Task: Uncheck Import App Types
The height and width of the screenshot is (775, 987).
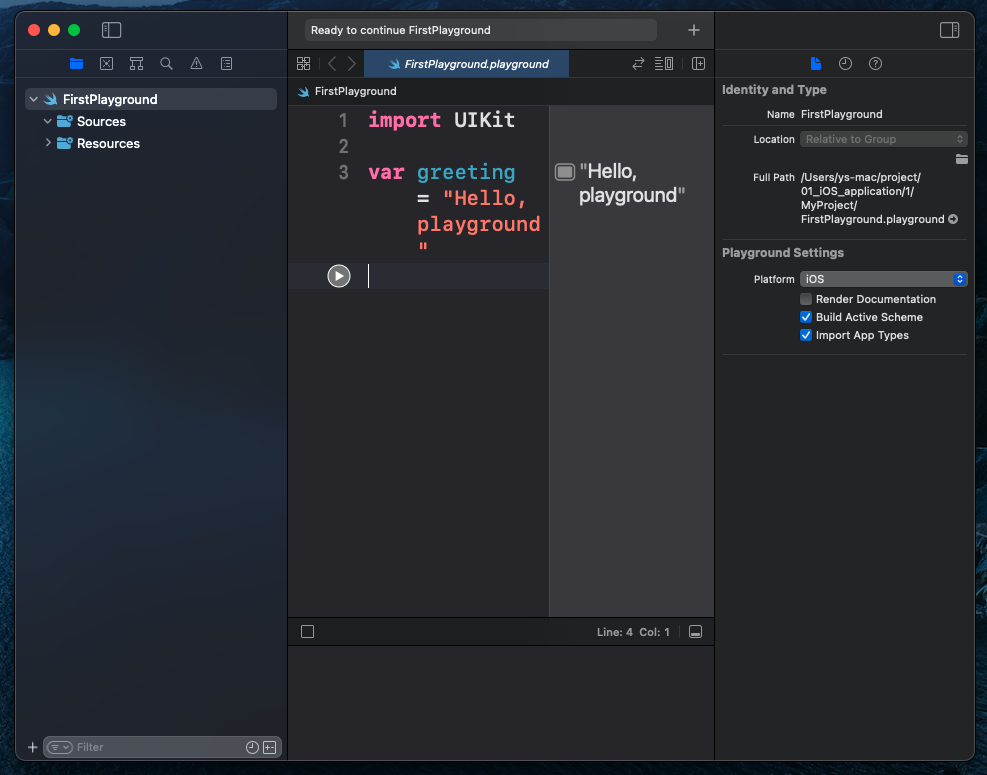Action: (x=806, y=335)
